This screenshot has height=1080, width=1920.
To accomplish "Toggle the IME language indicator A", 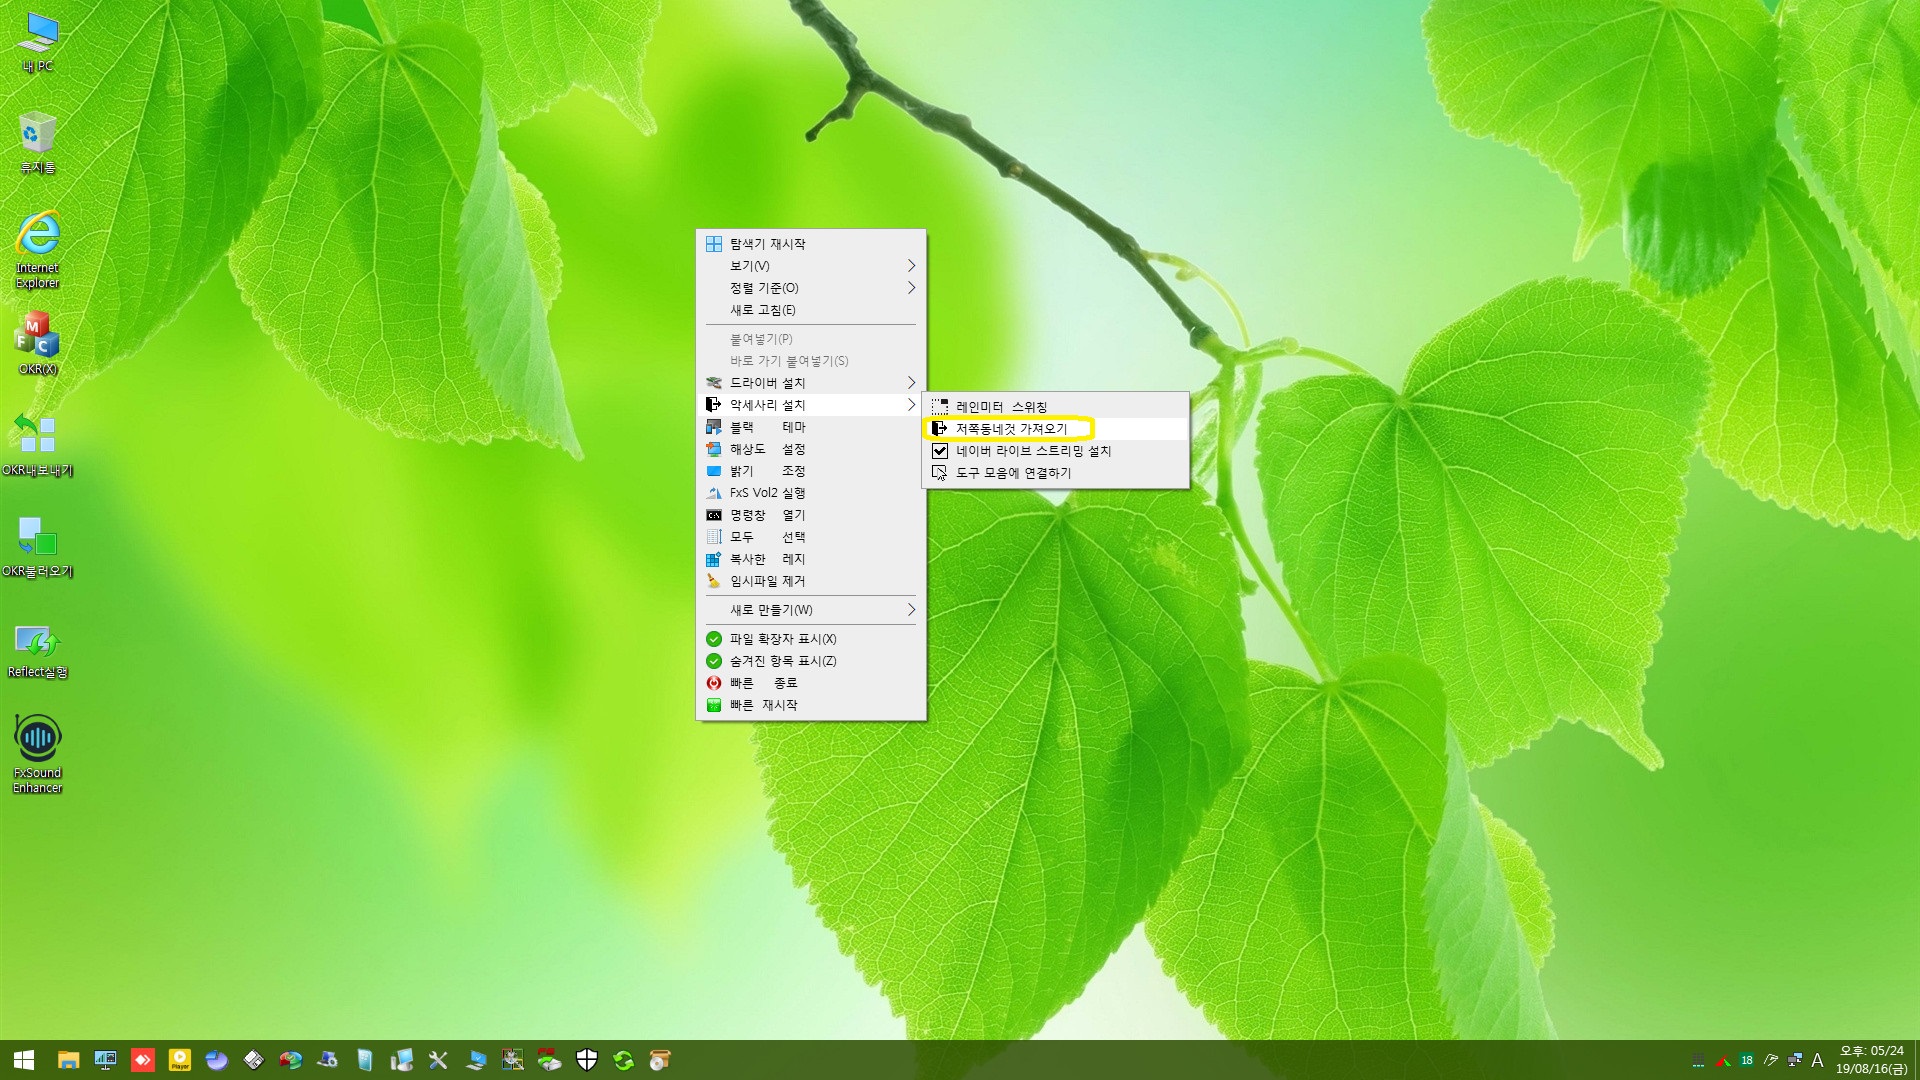I will (x=1818, y=1060).
